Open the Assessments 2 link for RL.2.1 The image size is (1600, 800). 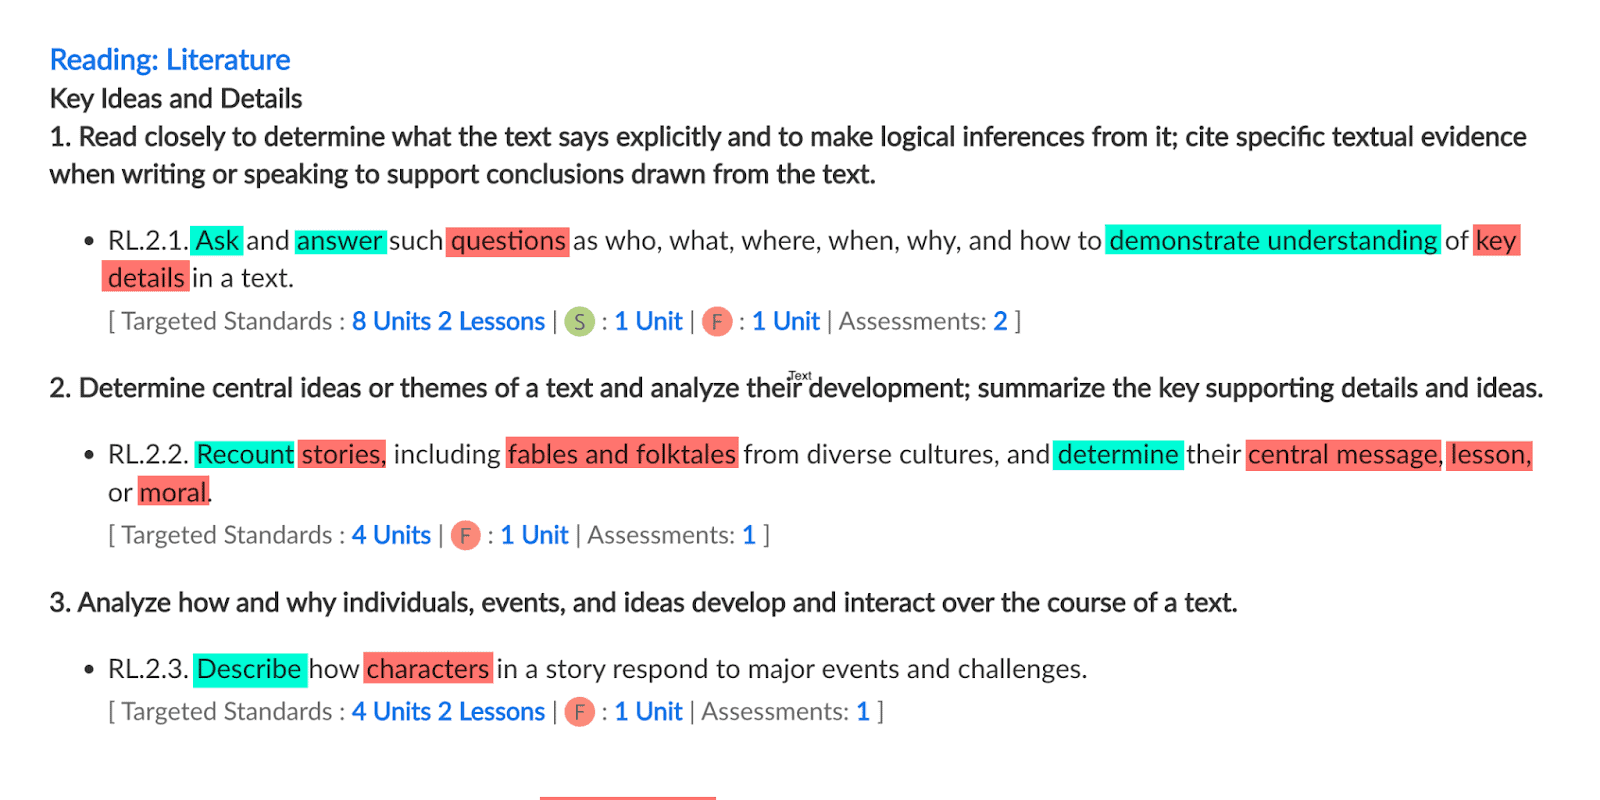tap(1000, 321)
